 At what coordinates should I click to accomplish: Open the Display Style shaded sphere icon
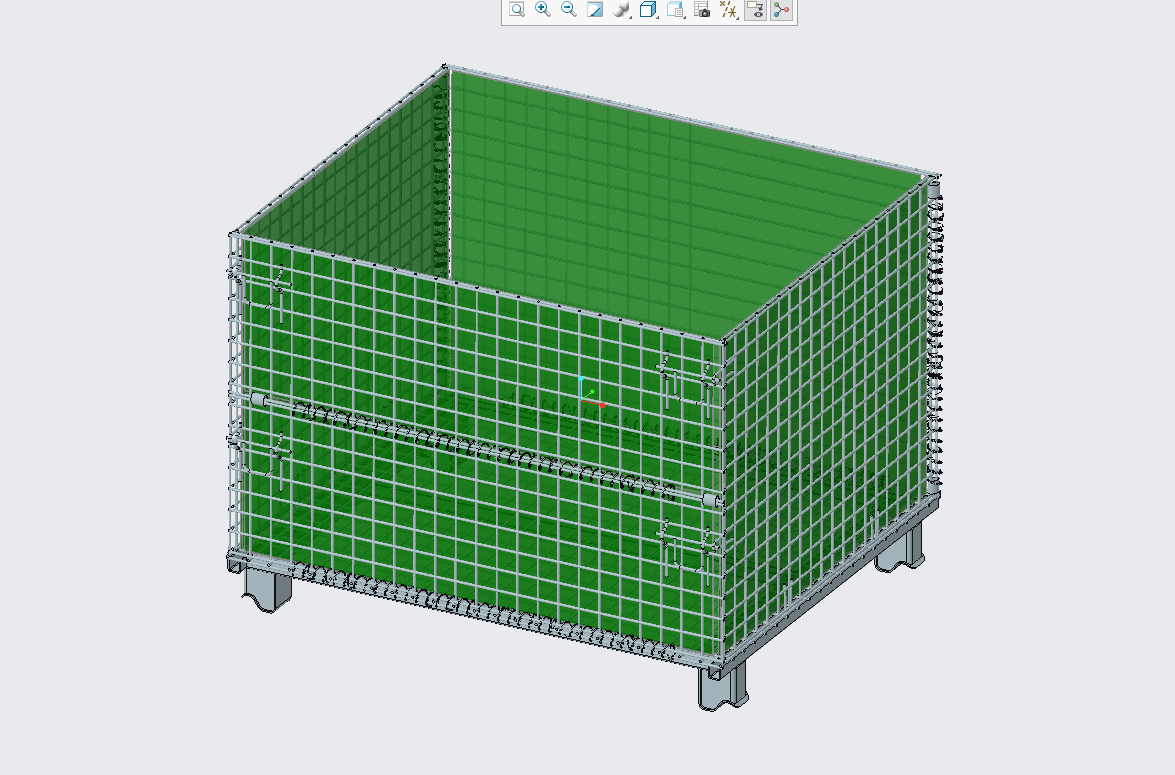tap(621, 9)
